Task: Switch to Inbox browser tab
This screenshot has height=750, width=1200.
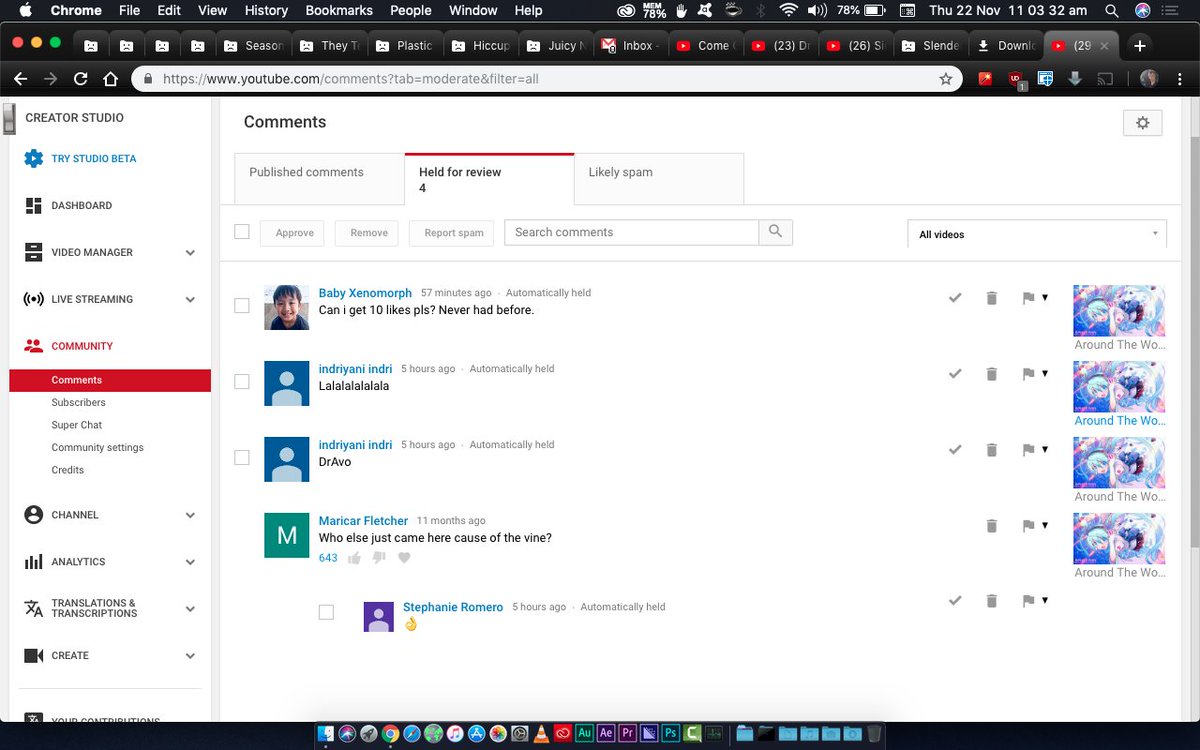Action: pyautogui.click(x=629, y=45)
